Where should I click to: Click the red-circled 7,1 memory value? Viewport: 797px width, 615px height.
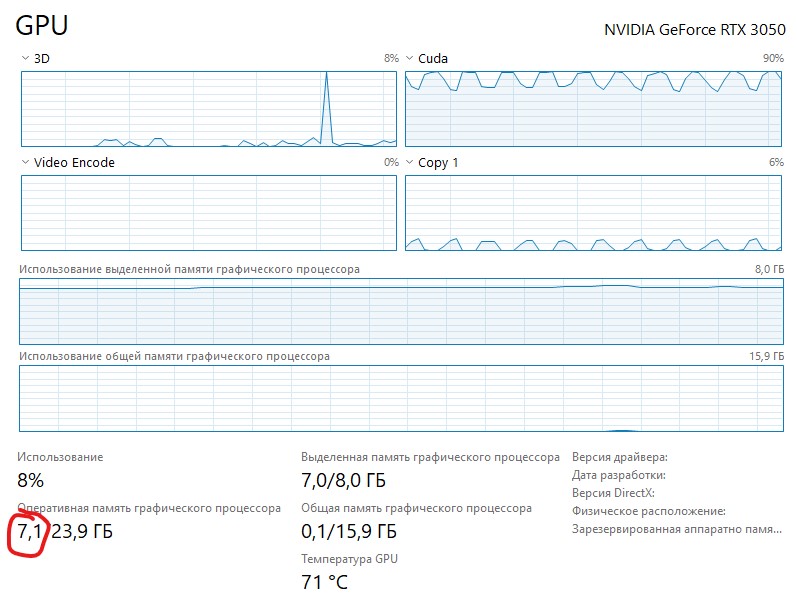[30, 531]
